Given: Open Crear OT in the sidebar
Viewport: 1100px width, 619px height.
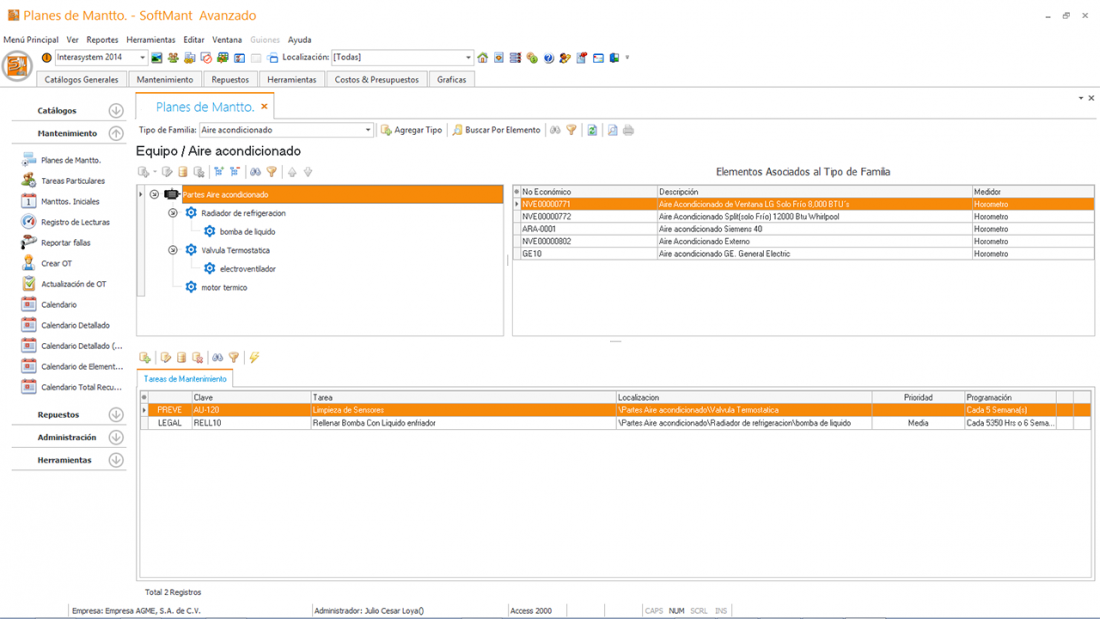Looking at the screenshot, I should click(x=56, y=264).
